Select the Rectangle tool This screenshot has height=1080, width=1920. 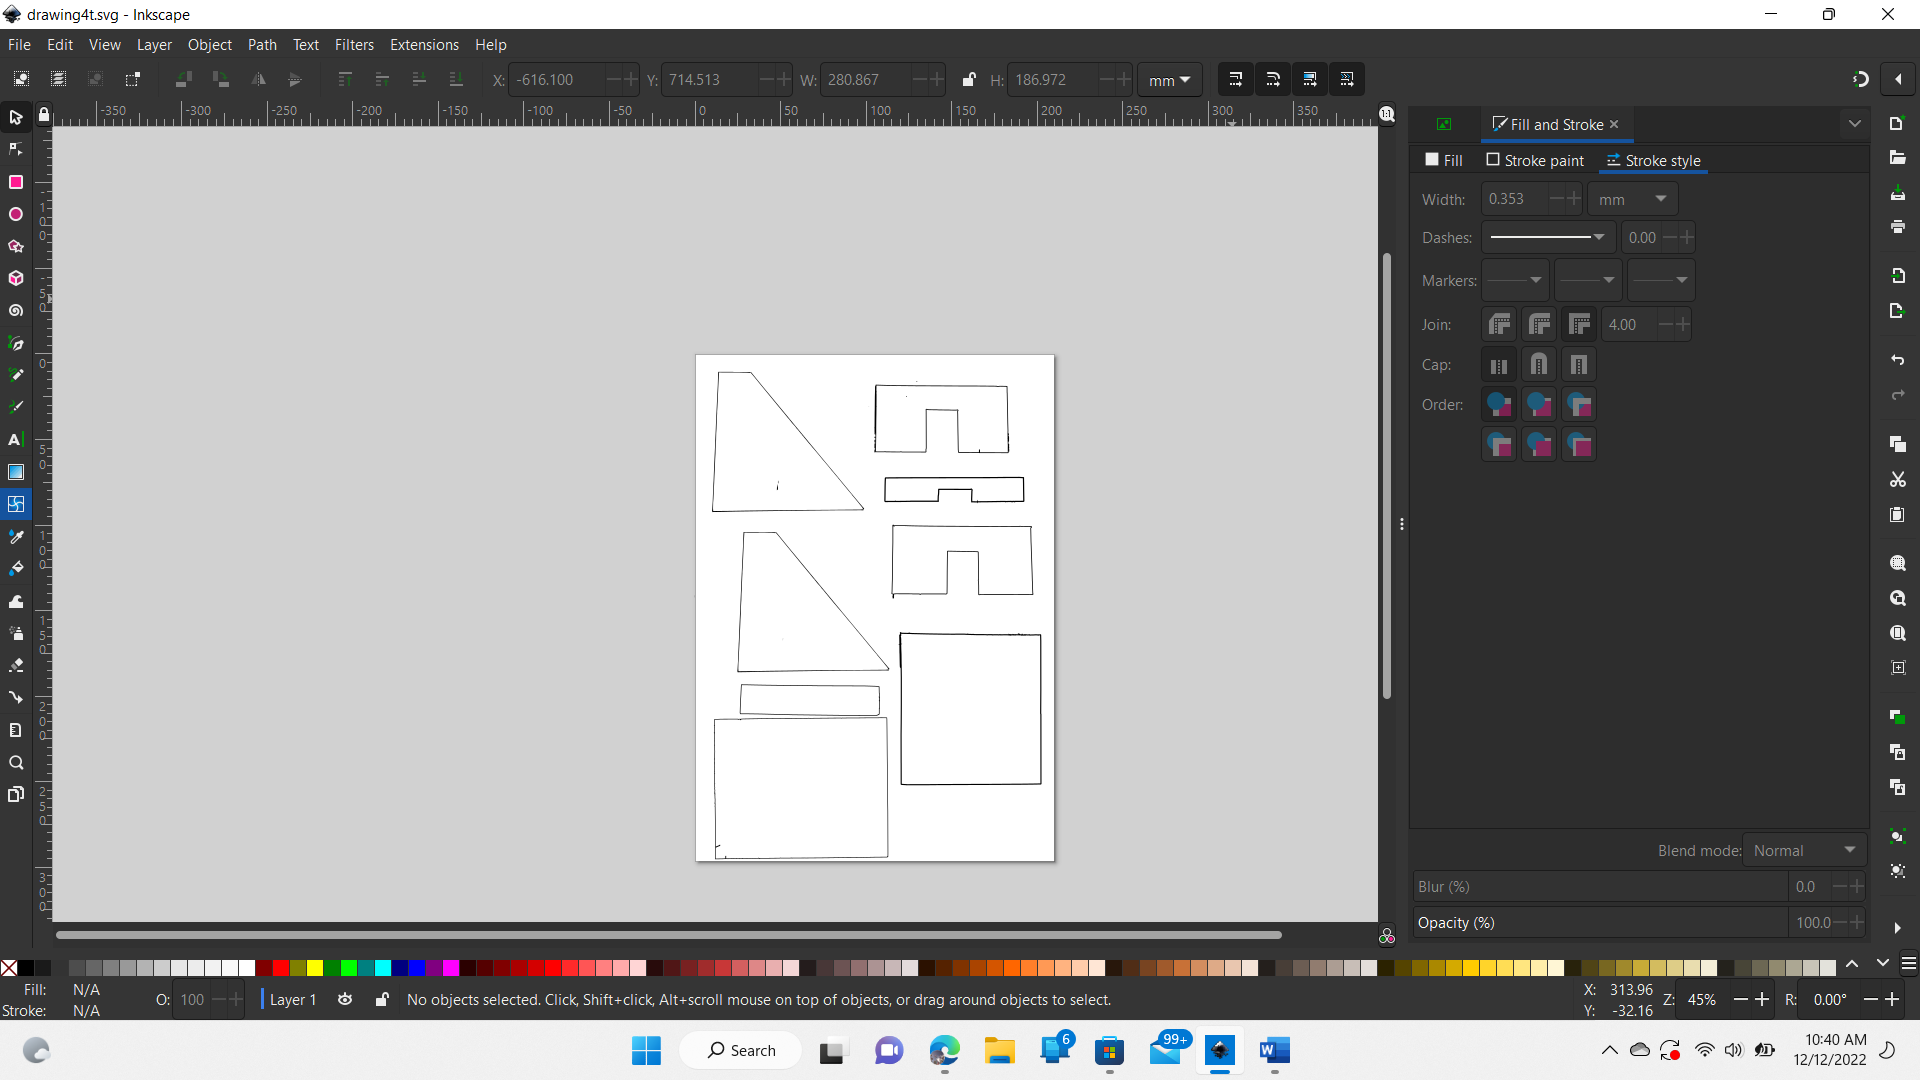point(16,182)
